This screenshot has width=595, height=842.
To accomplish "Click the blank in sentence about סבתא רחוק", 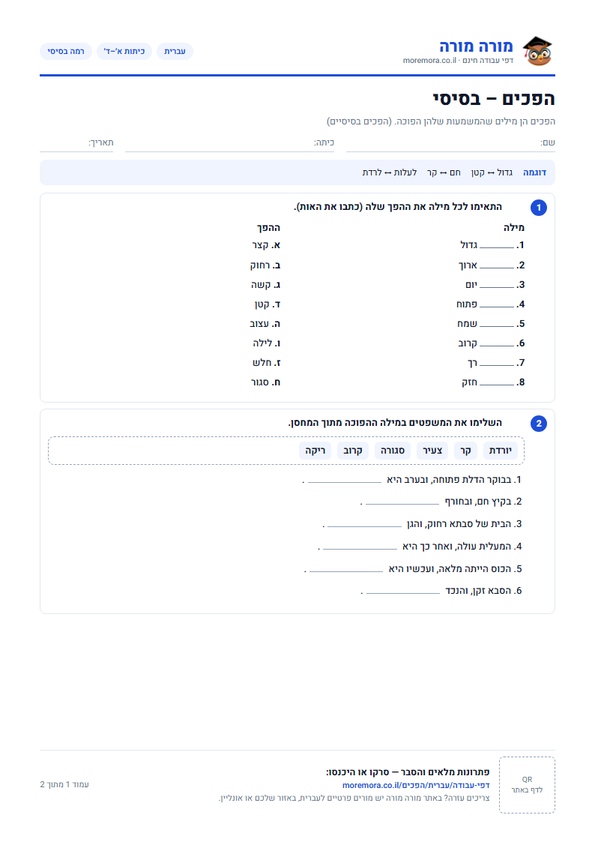I will (x=365, y=525).
